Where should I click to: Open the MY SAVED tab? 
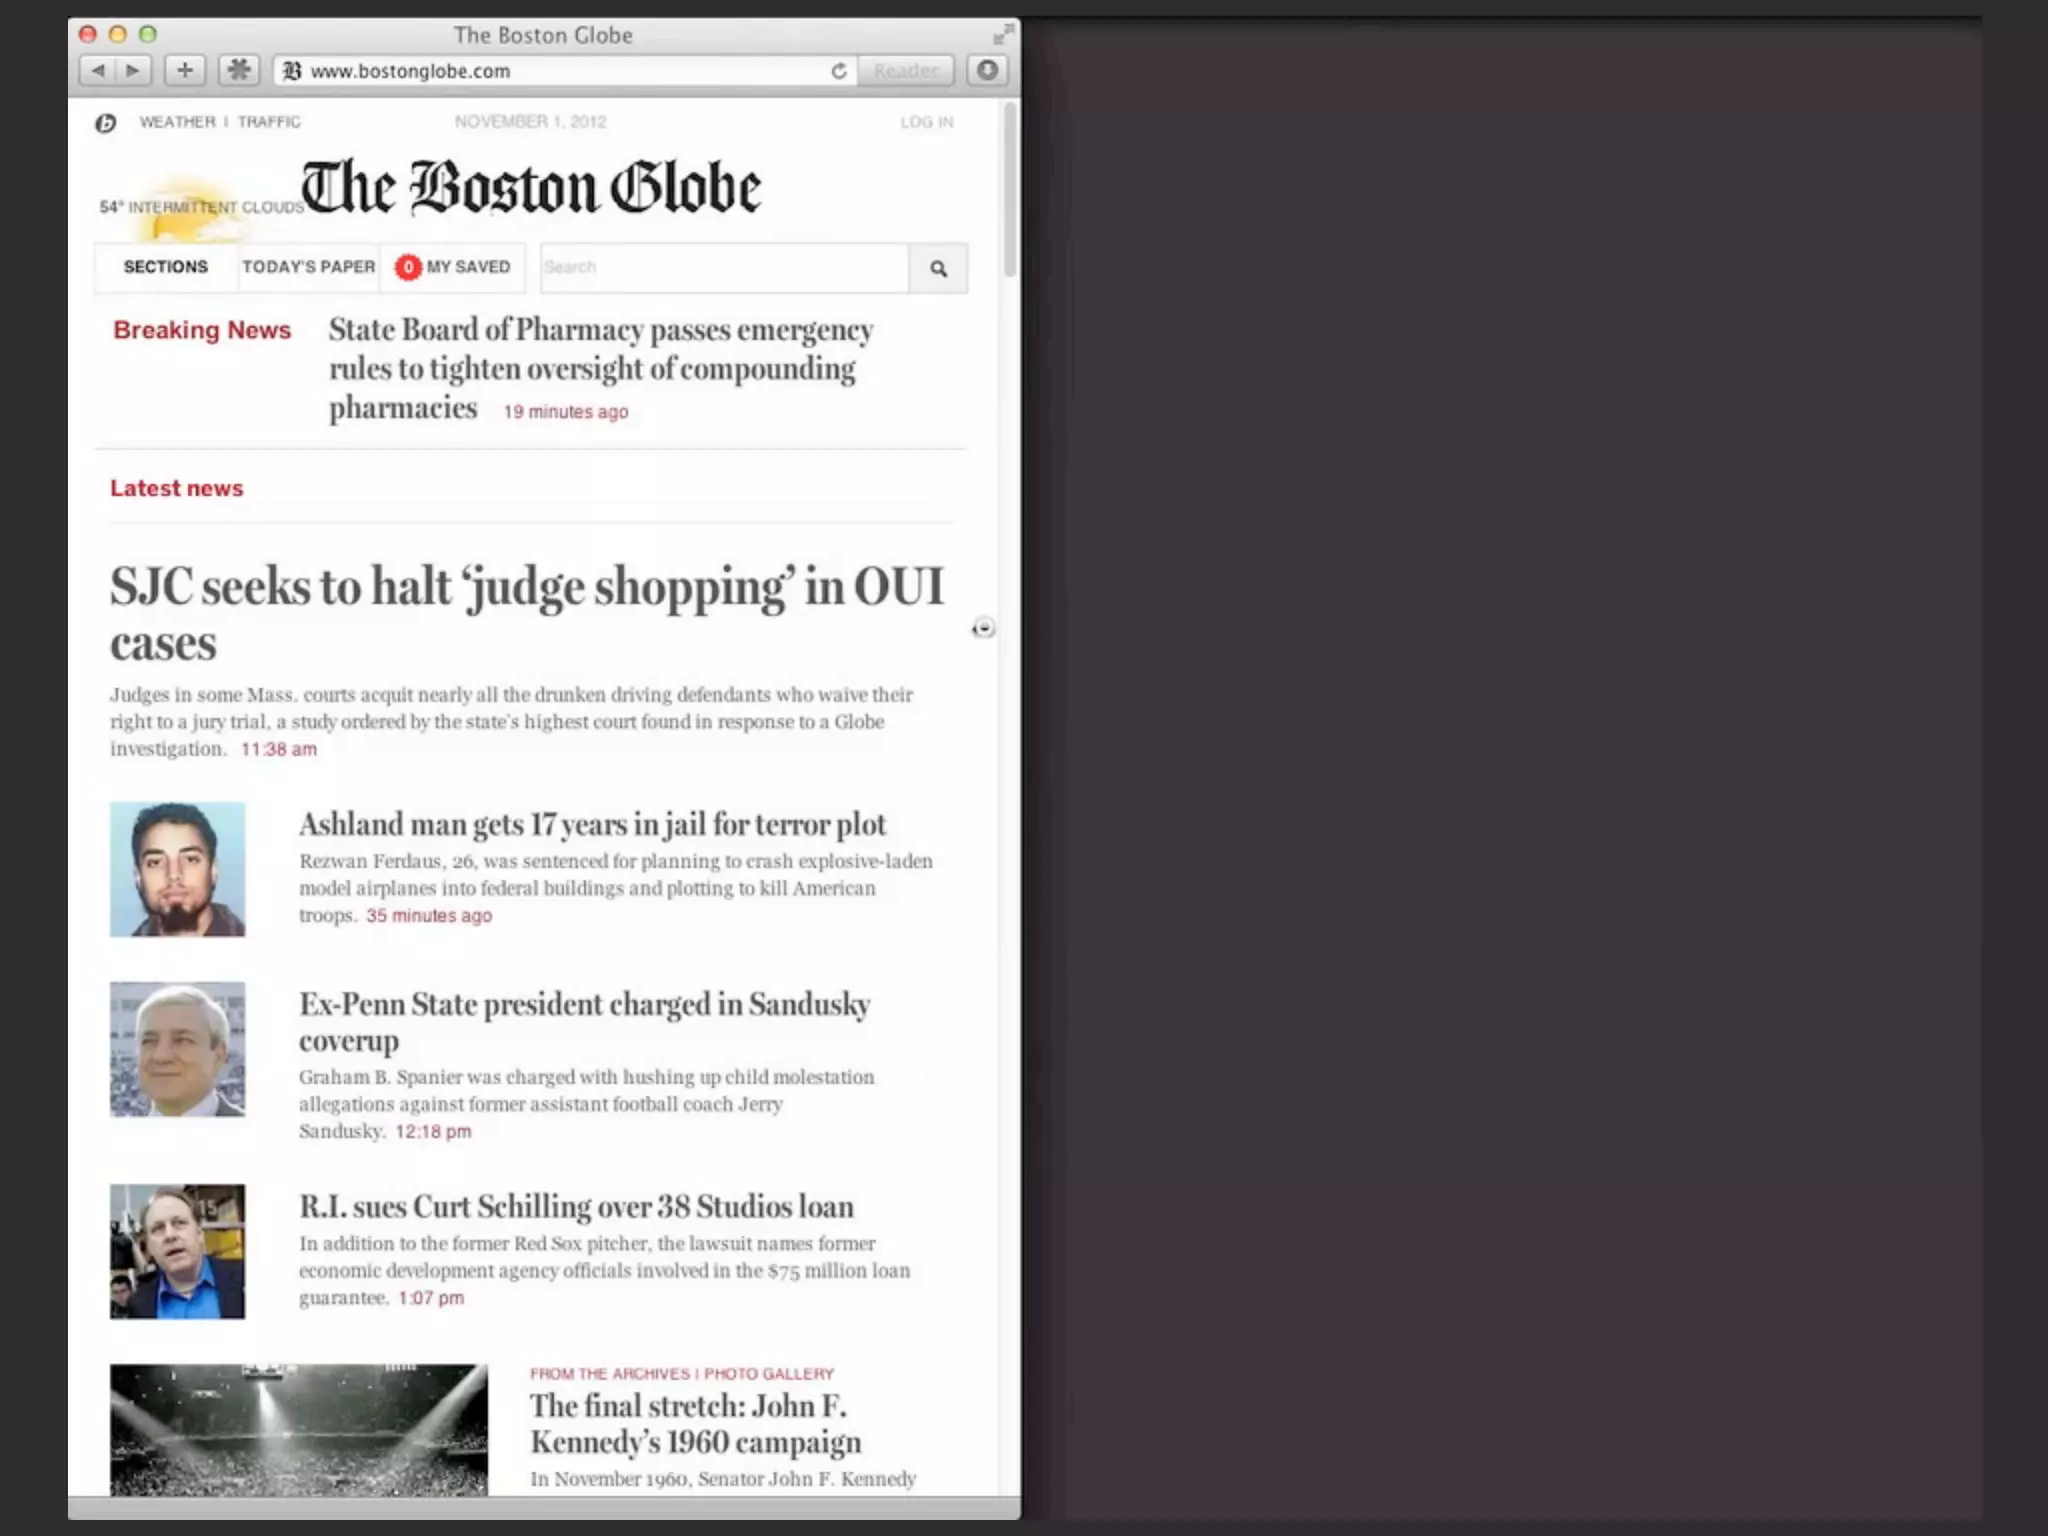[468, 267]
